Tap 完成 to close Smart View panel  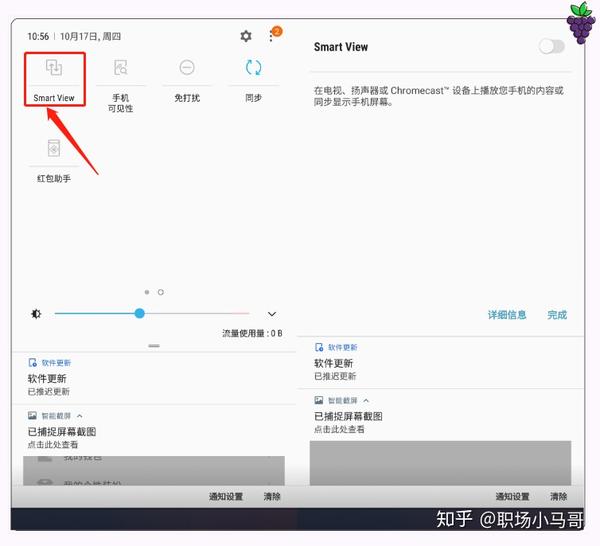[557, 315]
